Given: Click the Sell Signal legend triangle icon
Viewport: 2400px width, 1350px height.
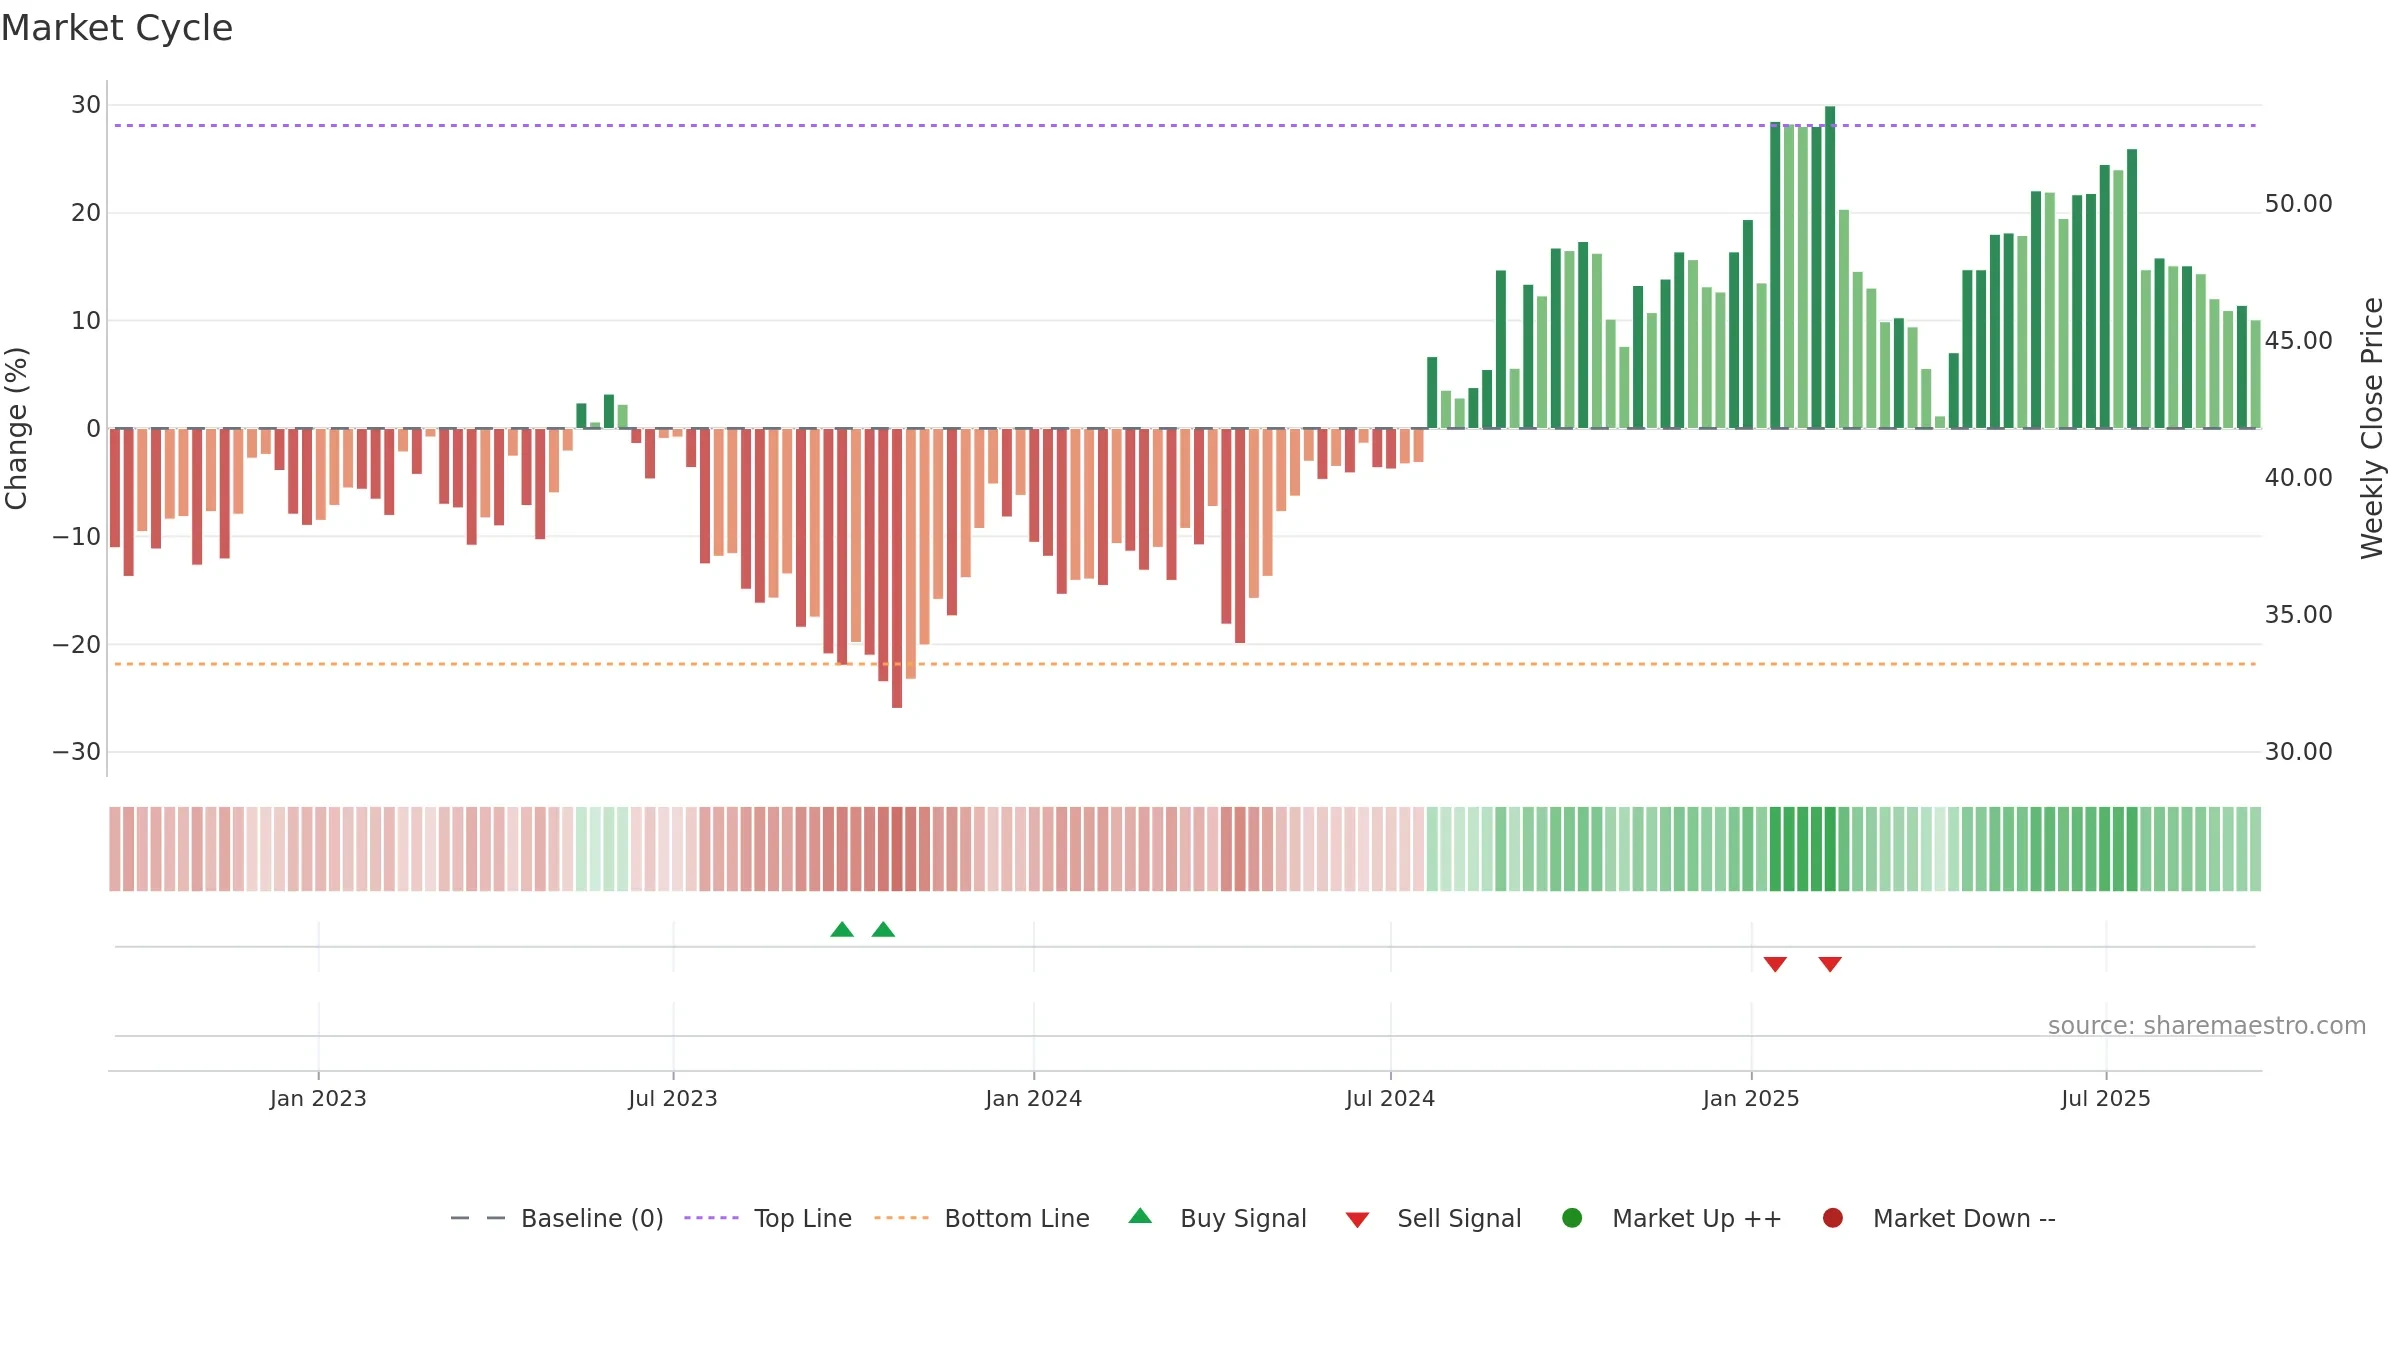Looking at the screenshot, I should click(x=1357, y=1220).
